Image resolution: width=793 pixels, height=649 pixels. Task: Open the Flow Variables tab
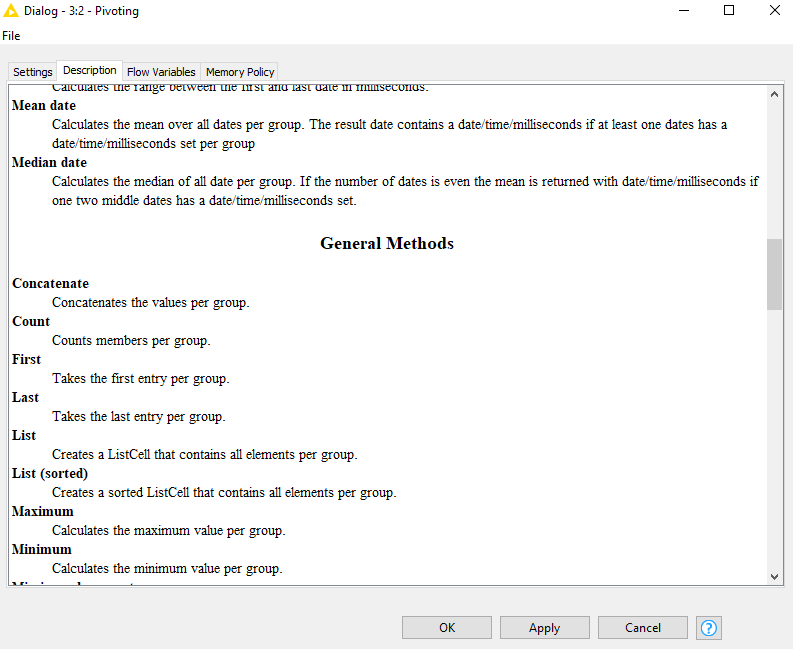(161, 72)
